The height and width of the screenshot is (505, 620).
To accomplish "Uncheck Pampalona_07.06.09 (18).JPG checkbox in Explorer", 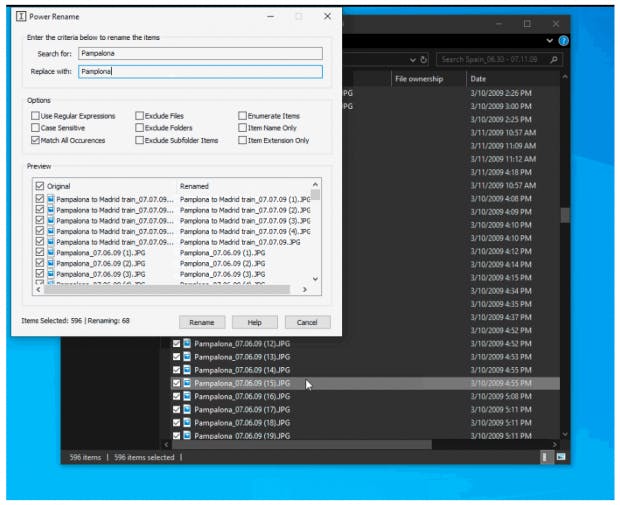I will (176, 423).
